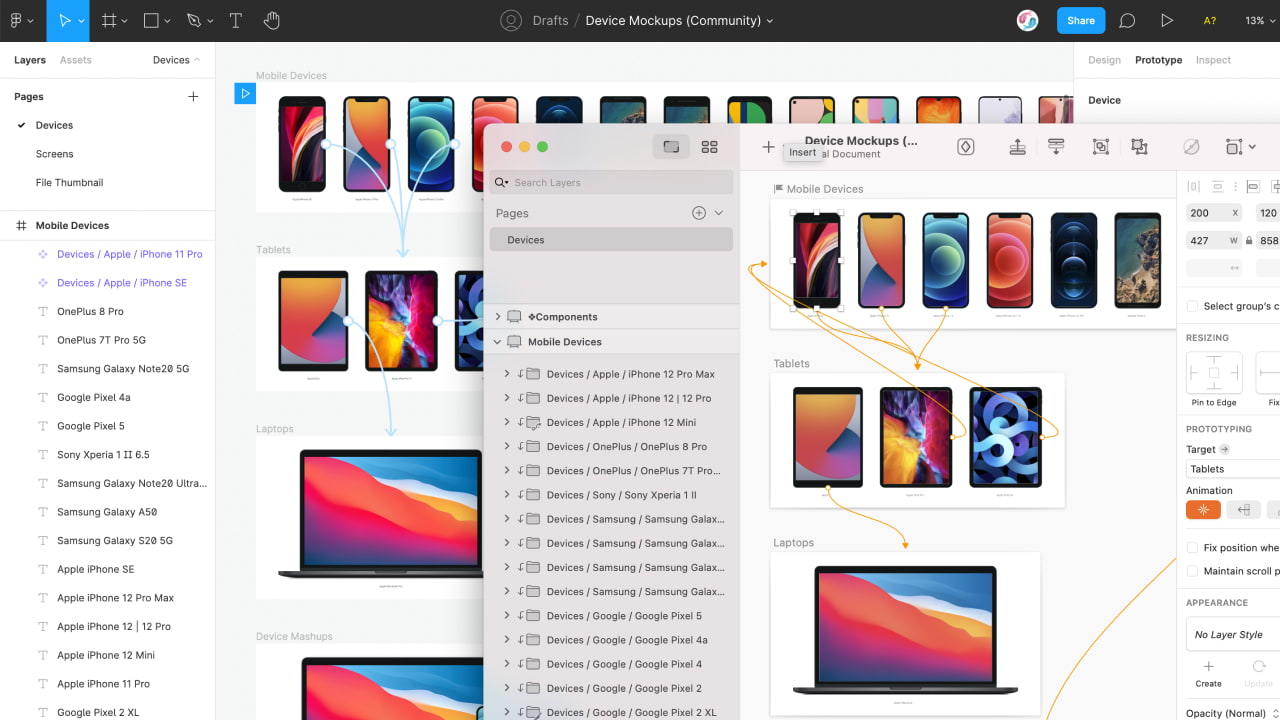Select the Devices page in Sketch

pos(611,240)
